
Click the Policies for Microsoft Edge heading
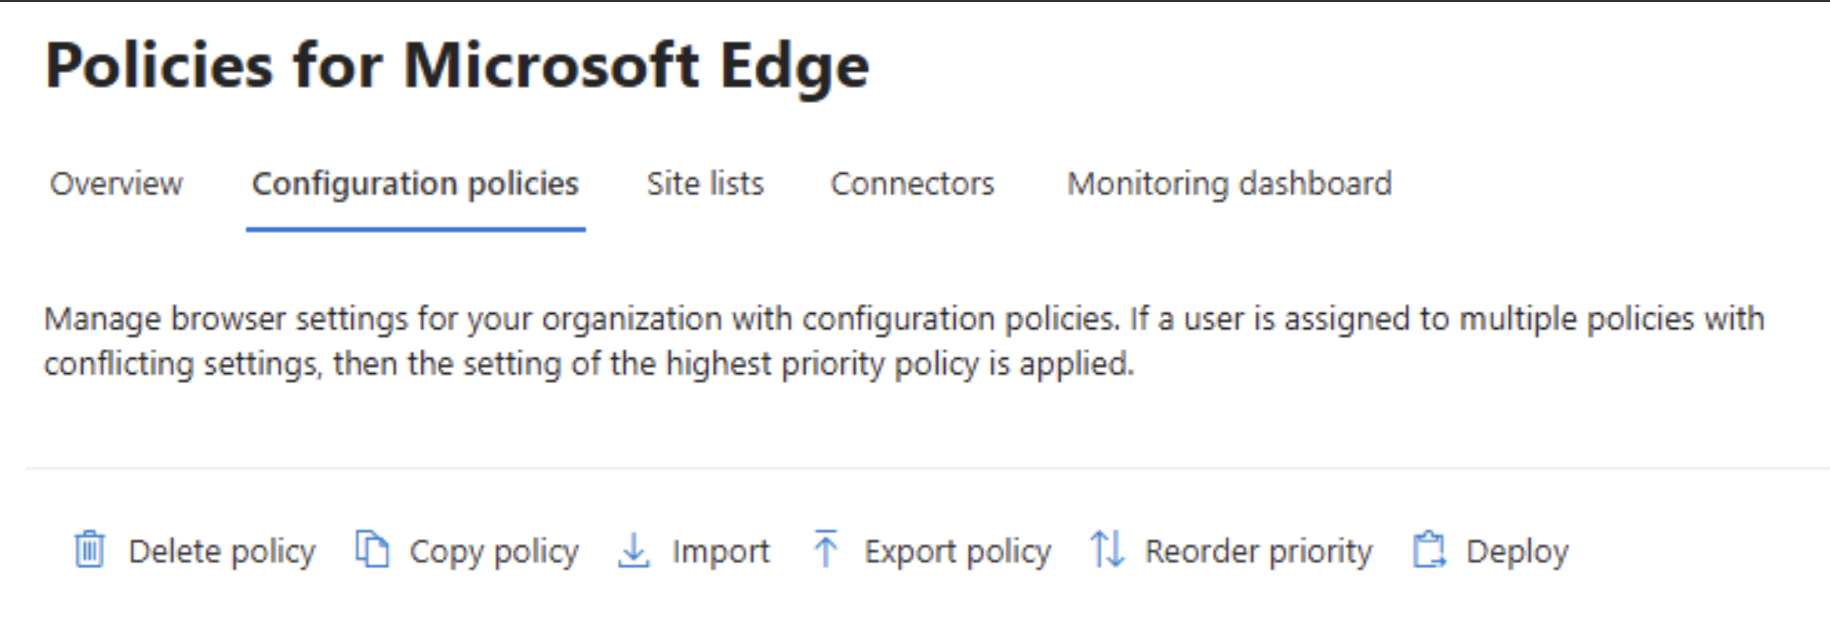point(457,66)
